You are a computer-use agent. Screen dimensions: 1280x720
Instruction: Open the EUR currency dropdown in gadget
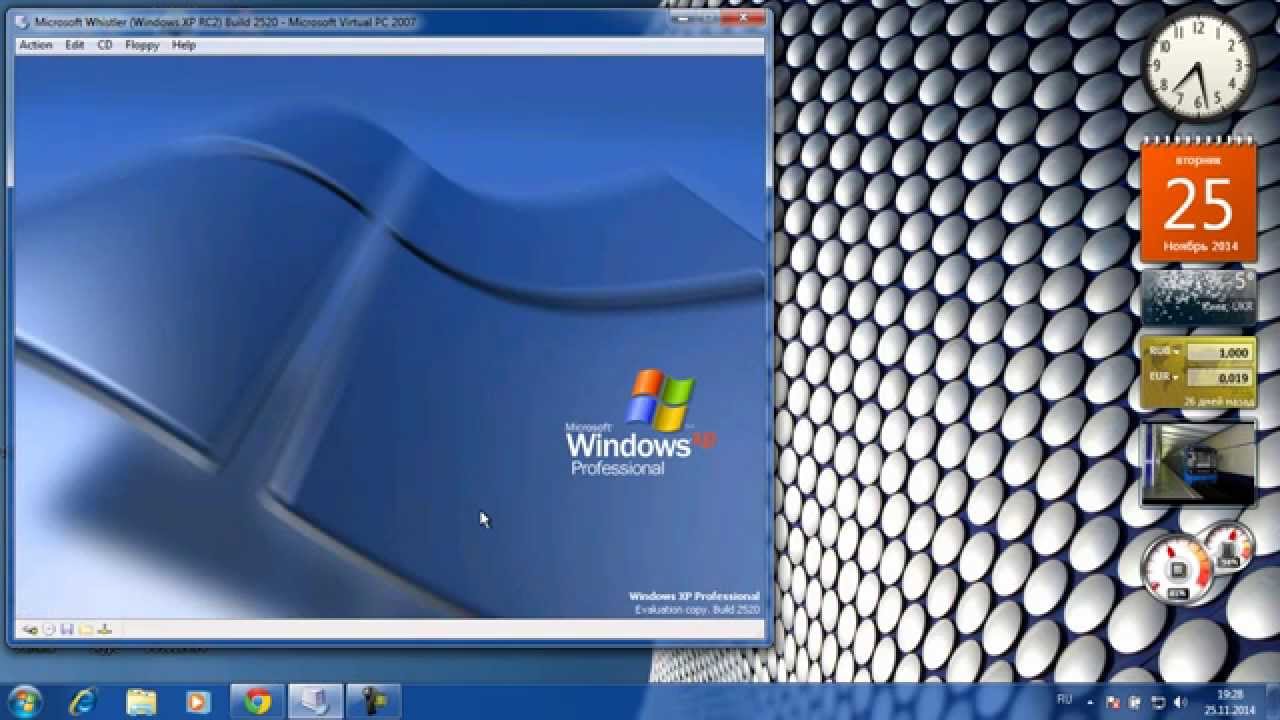click(1165, 377)
